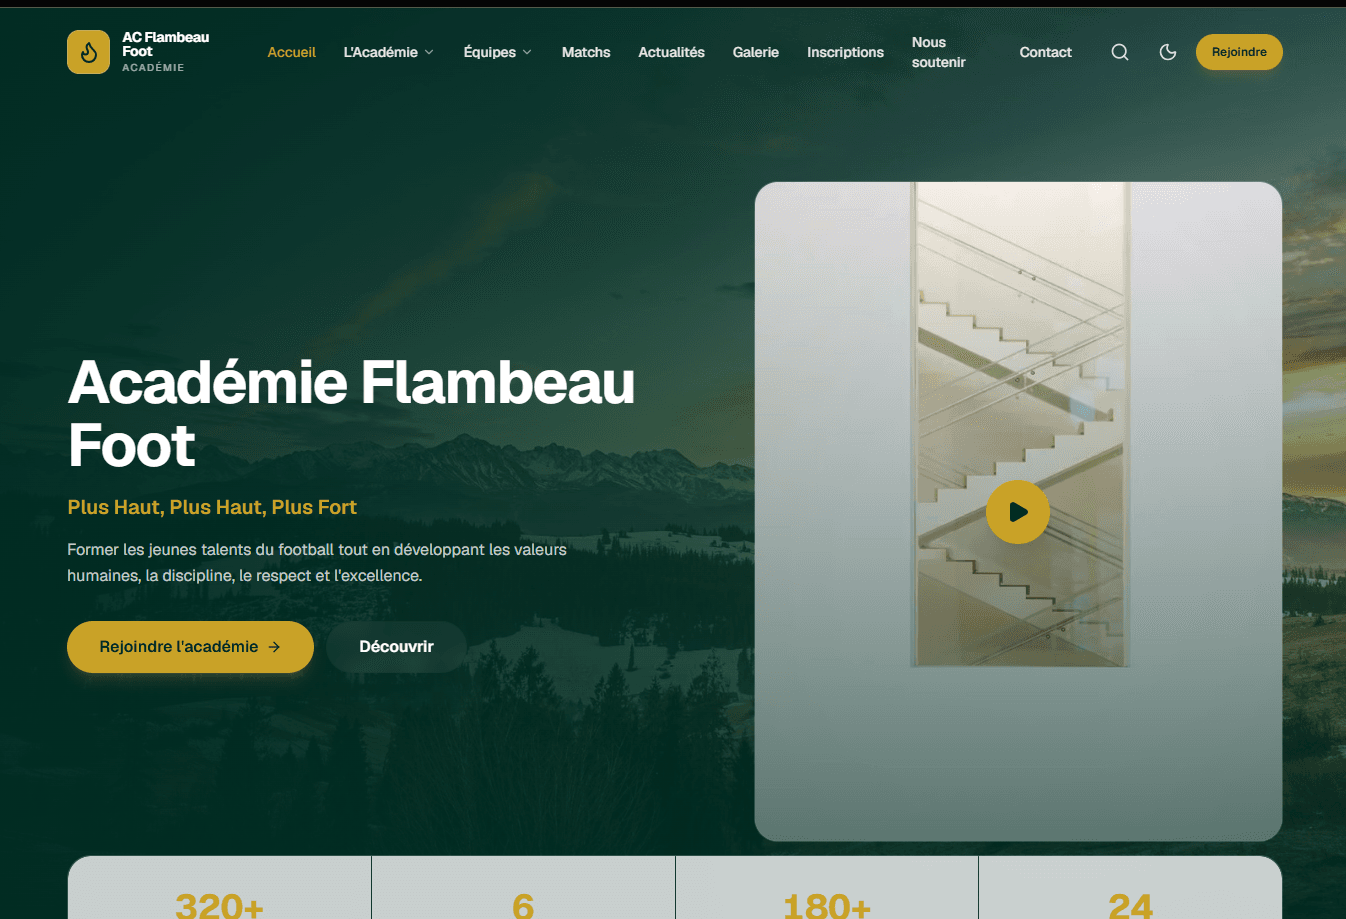Image resolution: width=1346 pixels, height=919 pixels.
Task: Click the 180+ statistic
Action: click(x=827, y=906)
